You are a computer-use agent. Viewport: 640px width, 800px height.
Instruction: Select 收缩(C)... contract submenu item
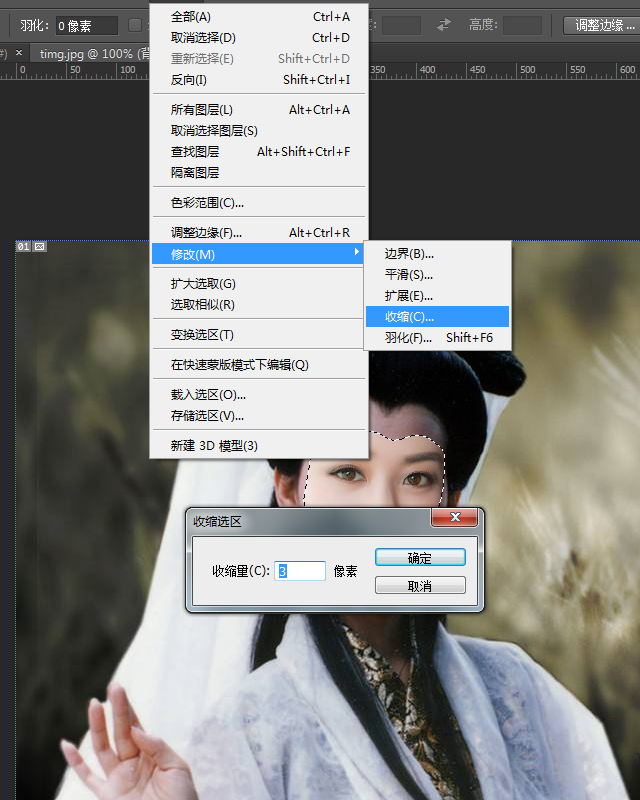(x=437, y=316)
